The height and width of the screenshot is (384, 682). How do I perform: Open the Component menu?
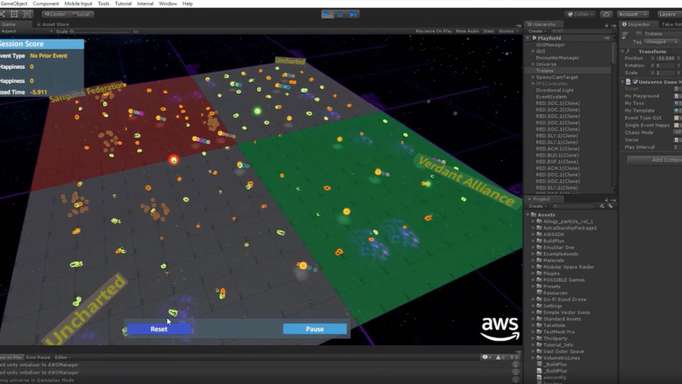[46, 3]
